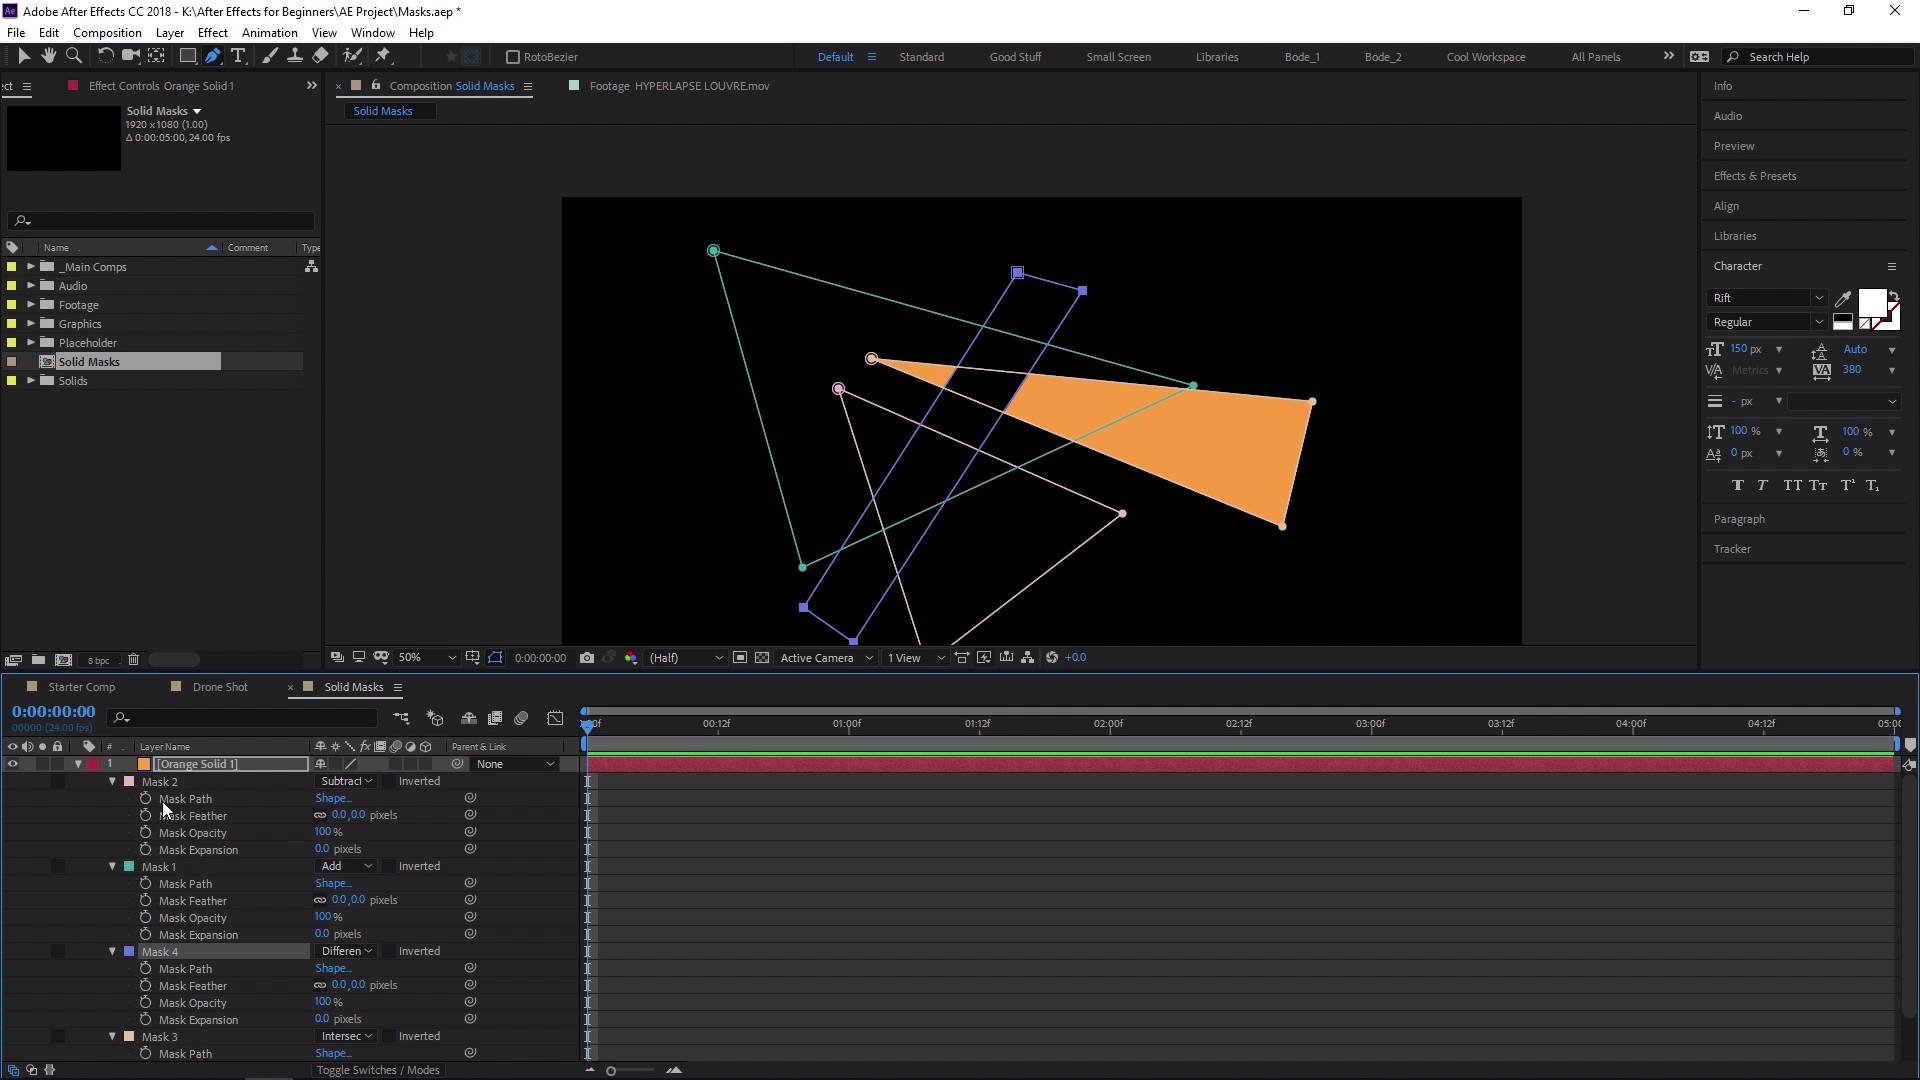Hide the Orange Solid 1 layer eye
The image size is (1920, 1080).
[12, 764]
